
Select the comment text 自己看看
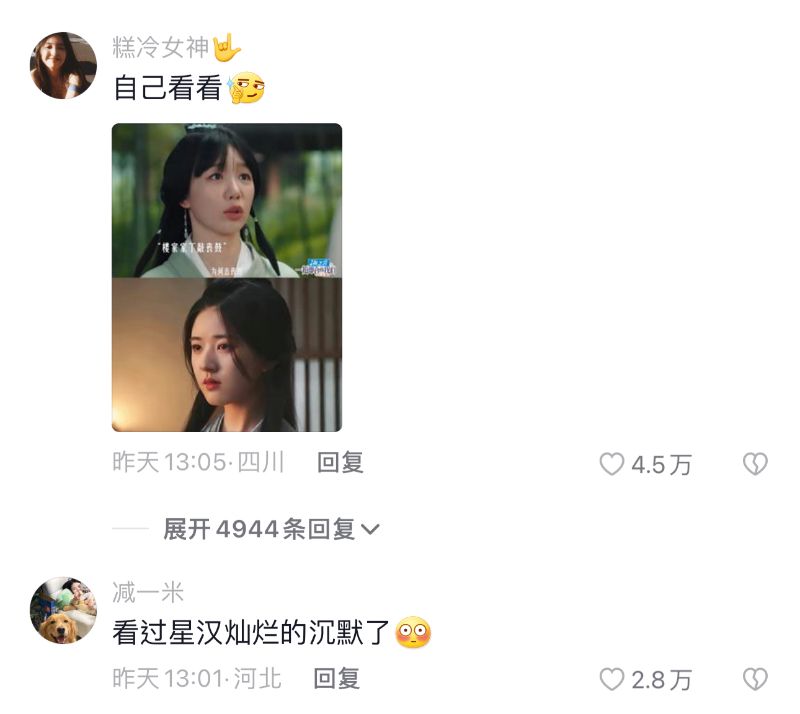167,88
